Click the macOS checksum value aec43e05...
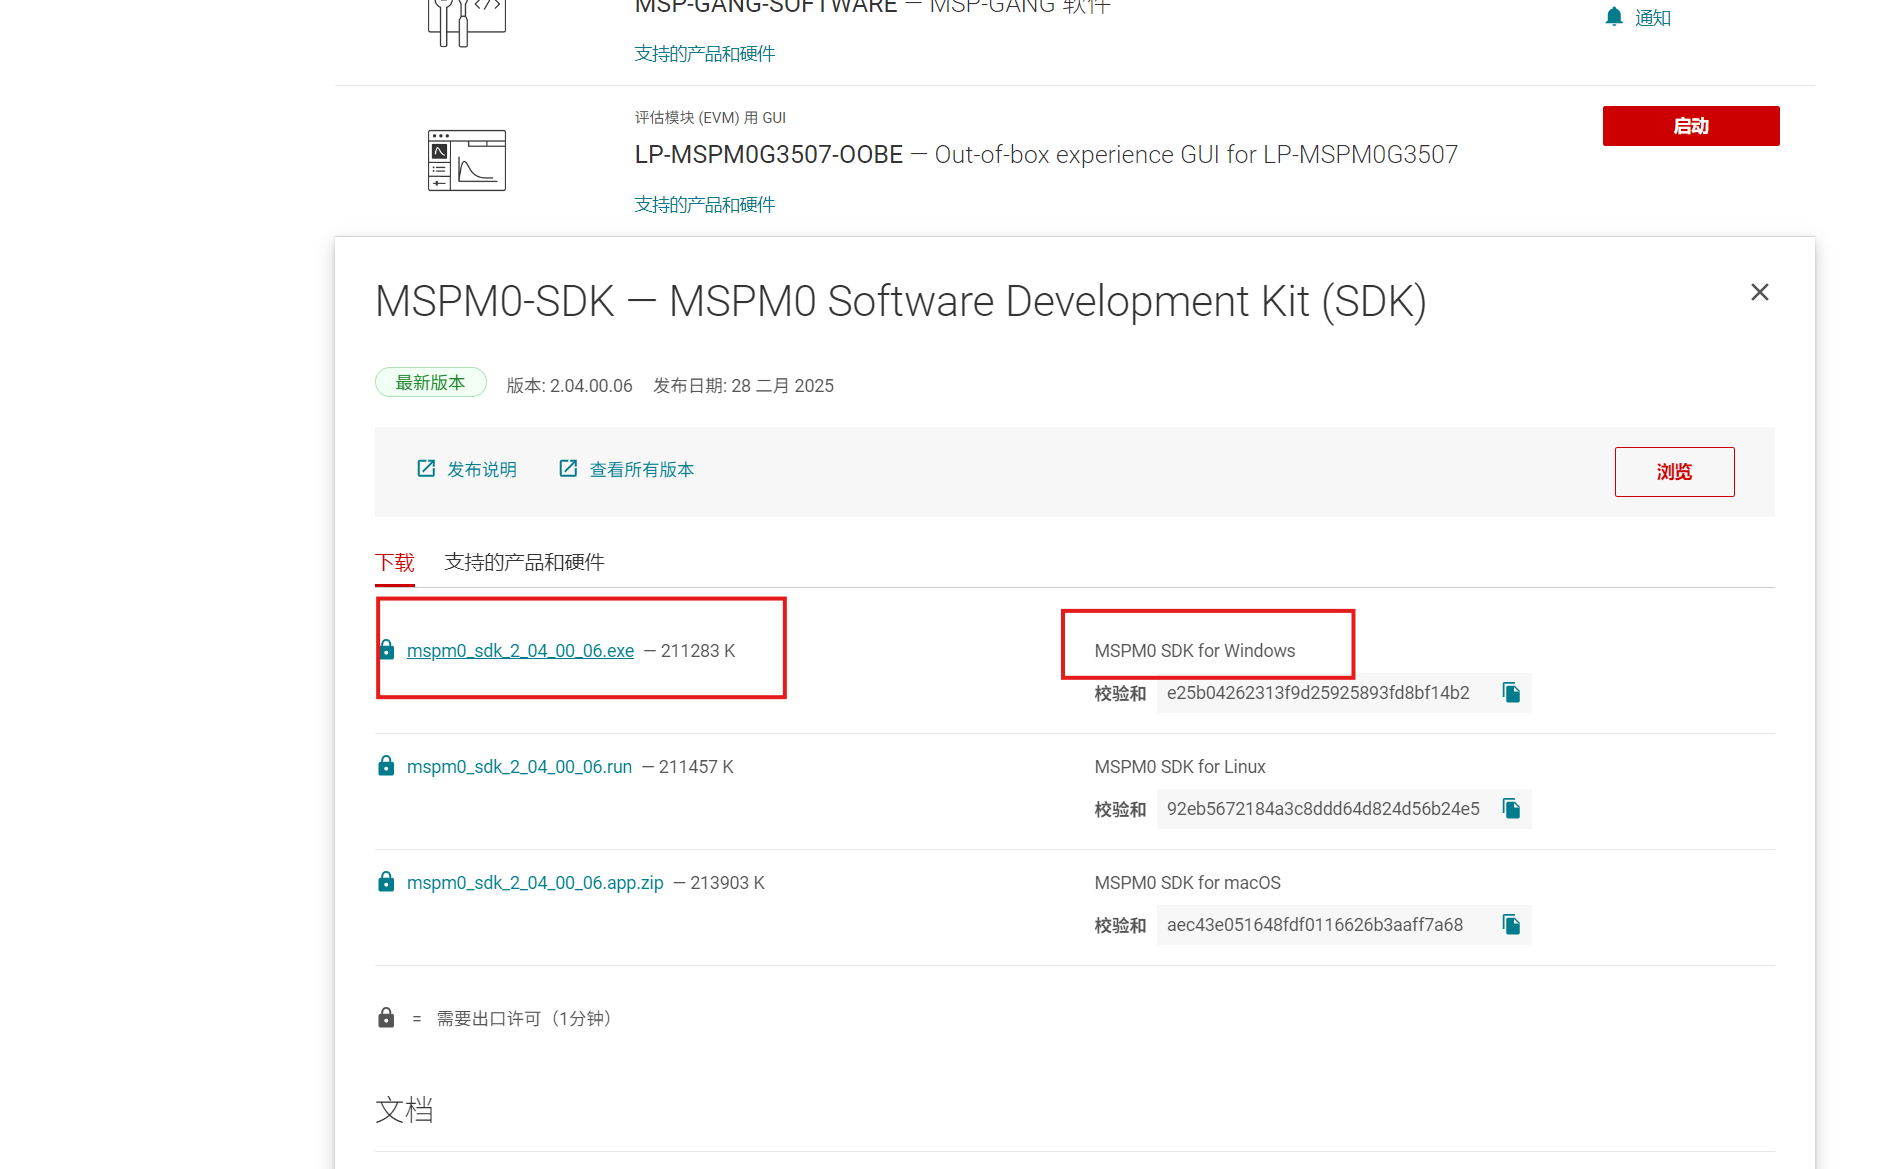 pyautogui.click(x=1315, y=925)
